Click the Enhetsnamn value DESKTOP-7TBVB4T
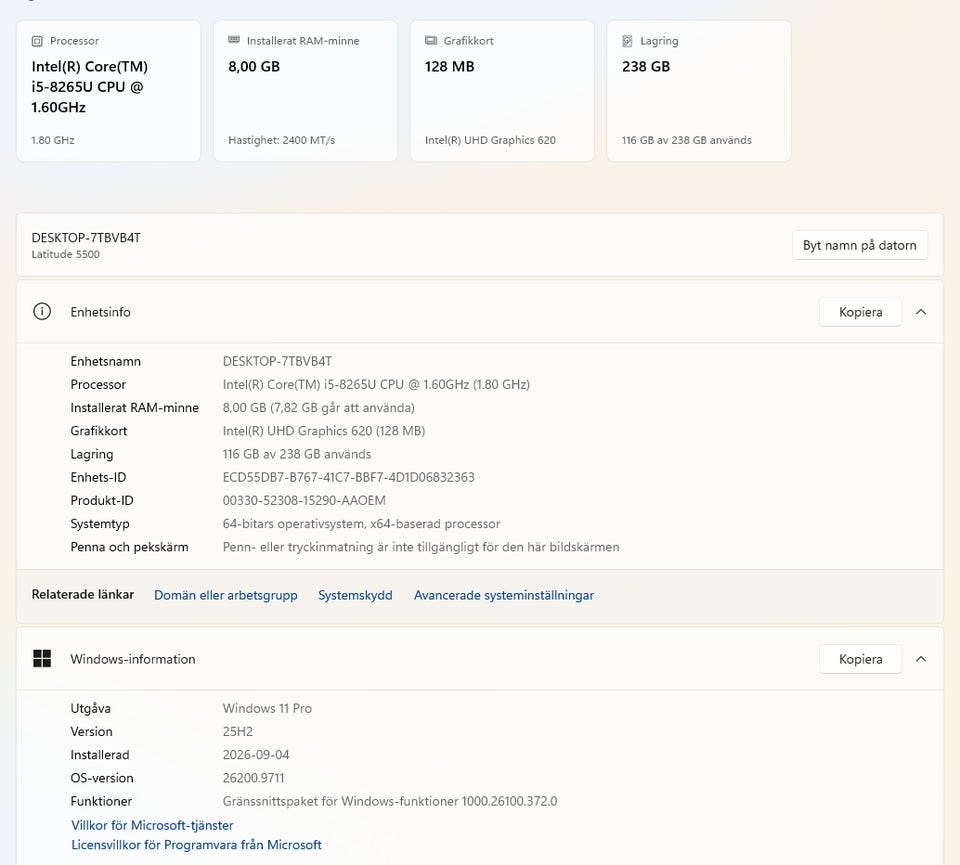960x865 pixels. point(277,361)
